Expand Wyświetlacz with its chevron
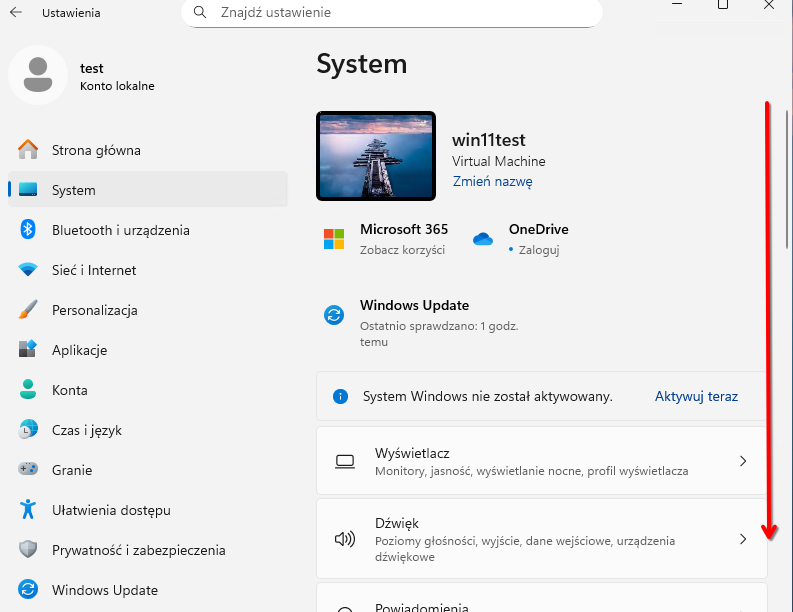 743,461
